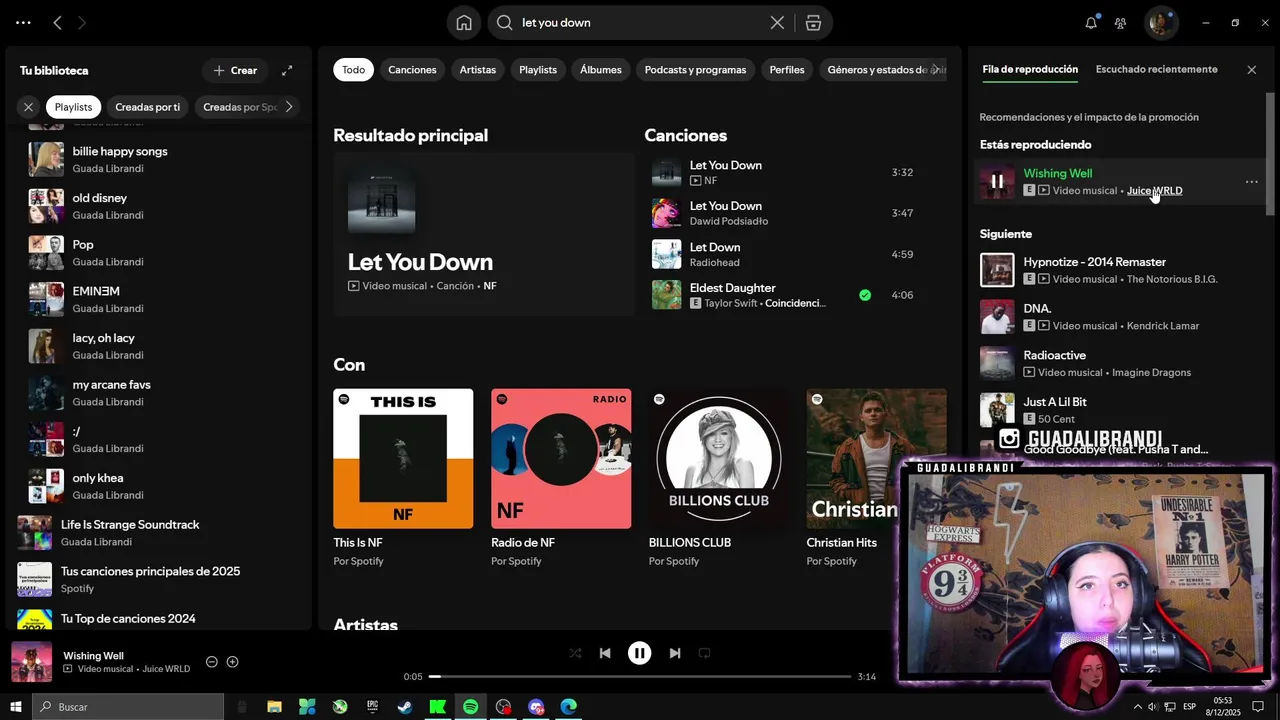Image resolution: width=1280 pixels, height=720 pixels.
Task: Hide Wishing Well with the minus icon
Action: (212, 662)
